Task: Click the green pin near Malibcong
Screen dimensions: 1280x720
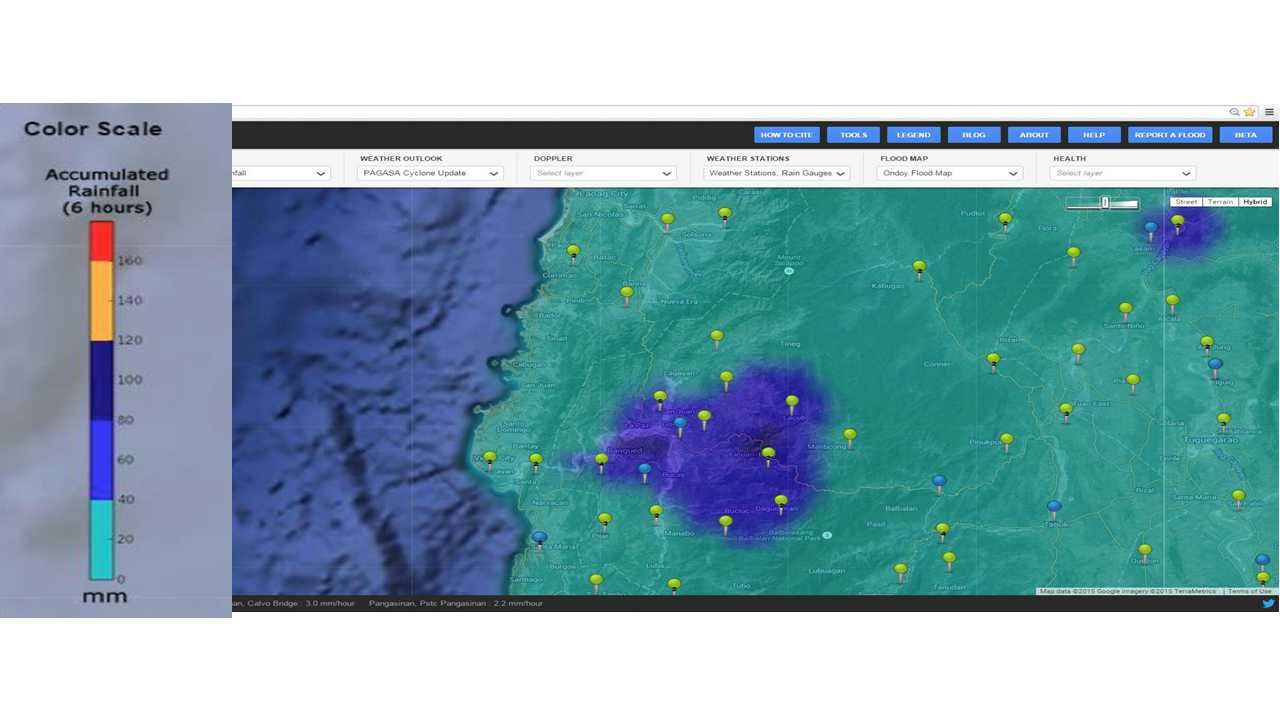Action: pyautogui.click(x=849, y=435)
